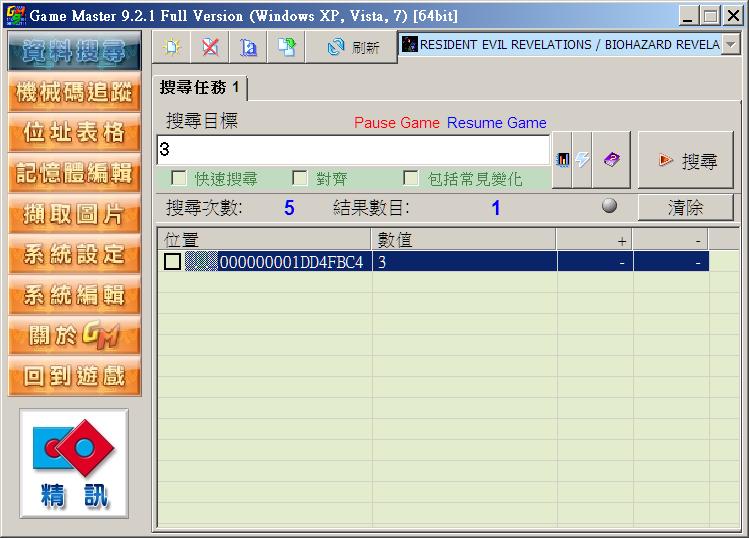Screen dimensions: 749x538
Task: Click the lightning bolt data type icon
Action: 582,160
